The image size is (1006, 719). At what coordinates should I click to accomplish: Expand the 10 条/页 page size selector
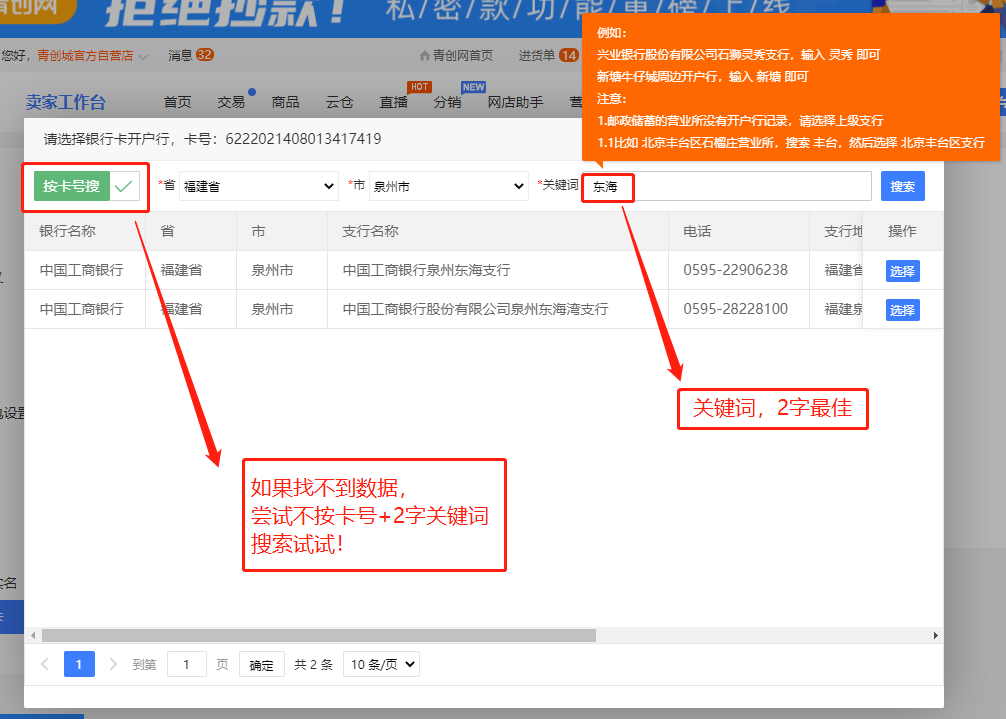click(381, 664)
